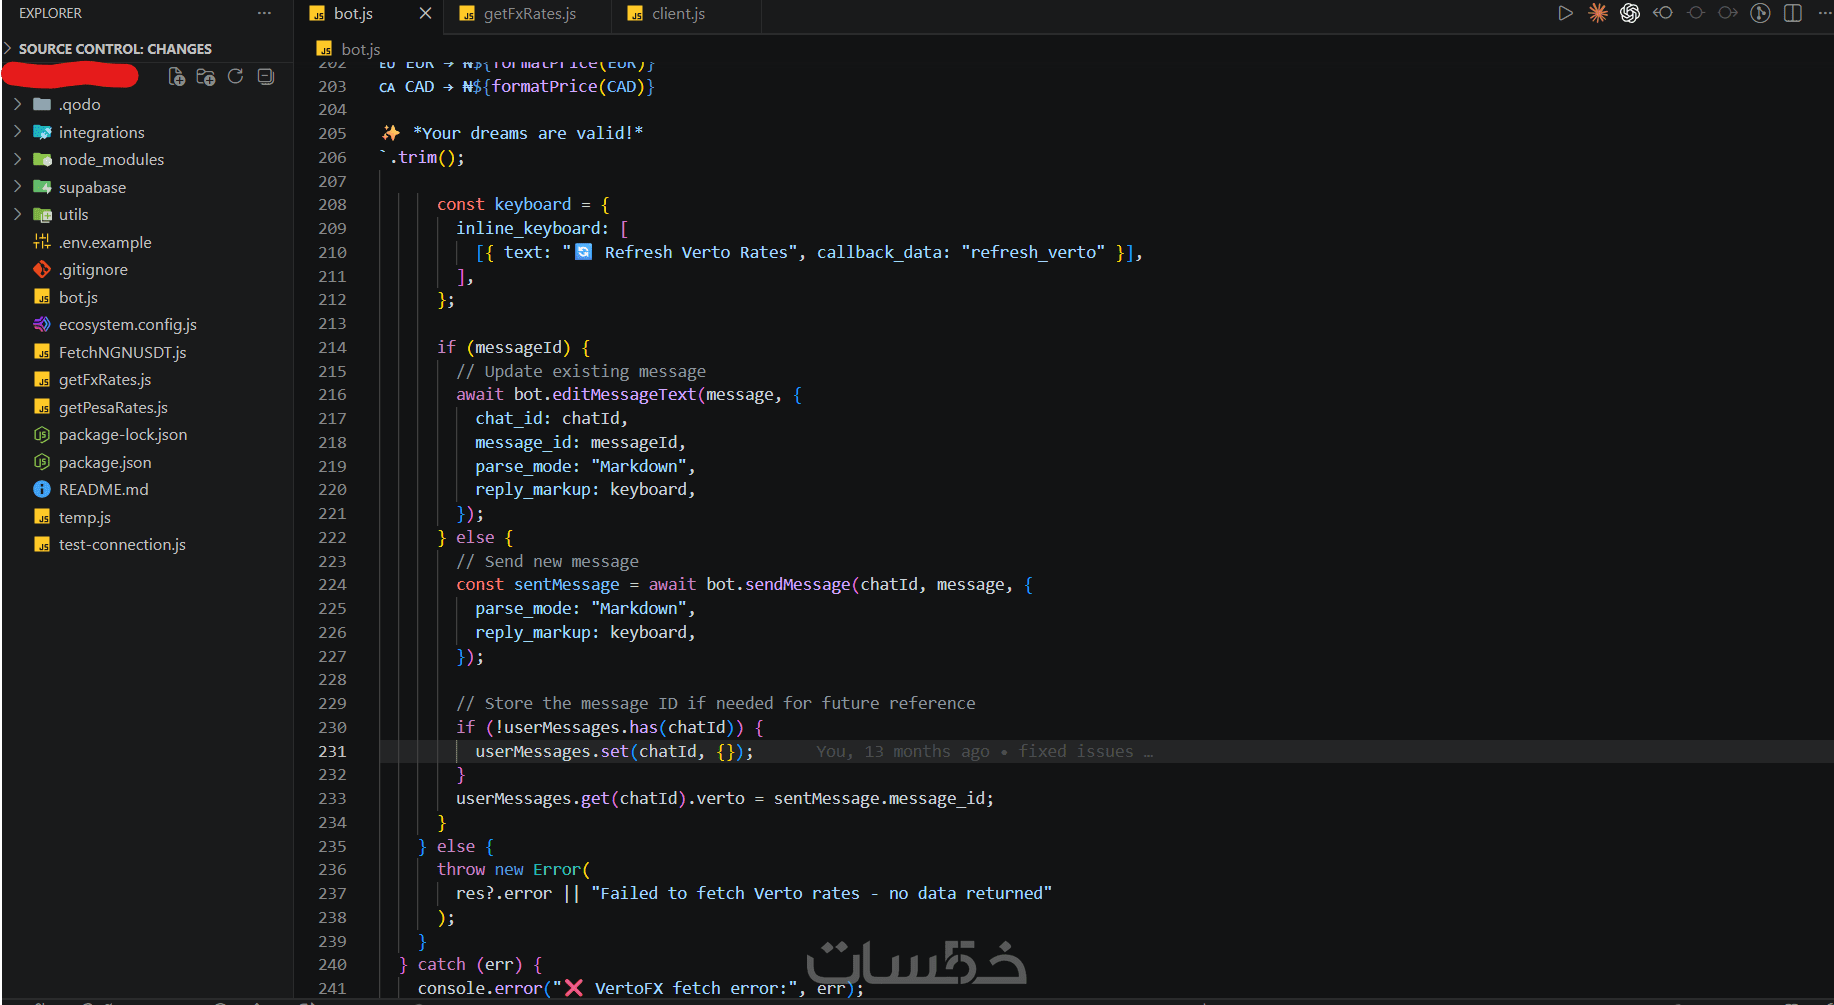This screenshot has width=1834, height=1005.
Task: Click line number 231 in the gutter
Action: point(332,751)
